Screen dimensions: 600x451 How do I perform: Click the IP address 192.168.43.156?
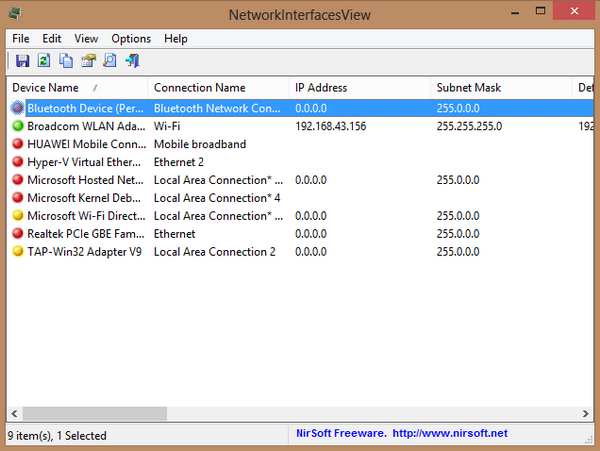(x=331, y=126)
